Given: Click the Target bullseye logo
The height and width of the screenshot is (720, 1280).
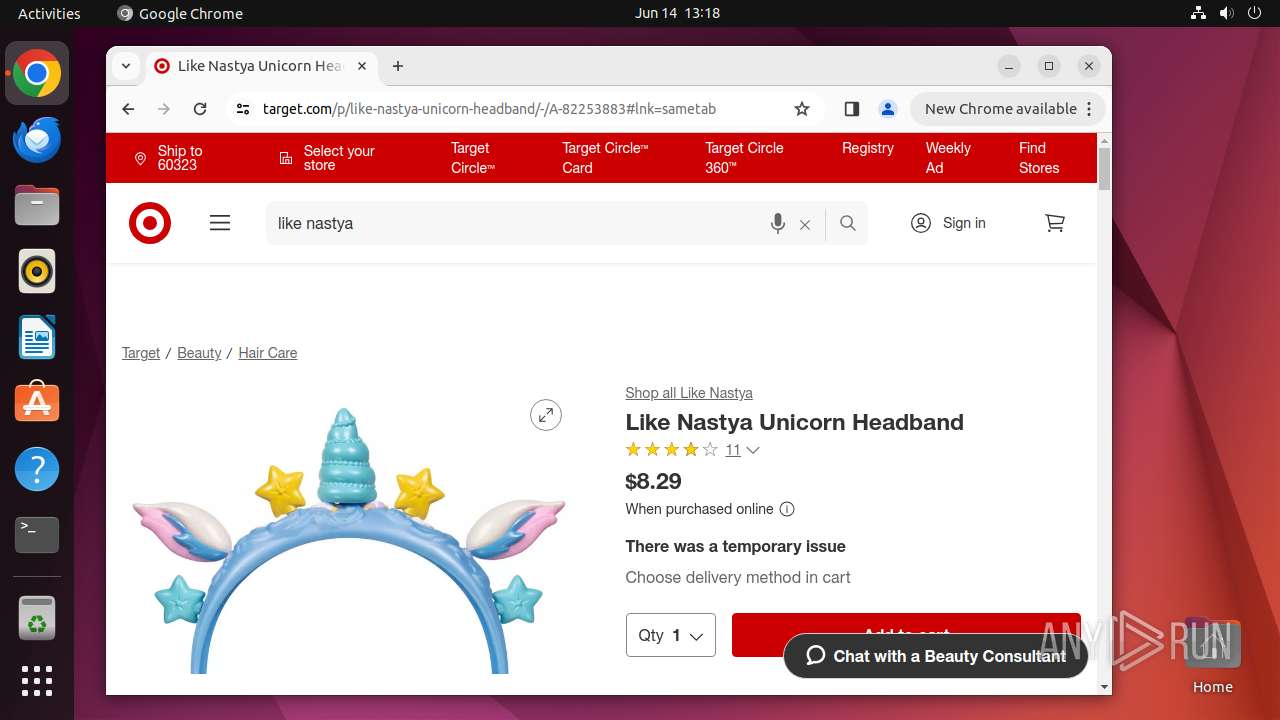Looking at the screenshot, I should coord(150,223).
